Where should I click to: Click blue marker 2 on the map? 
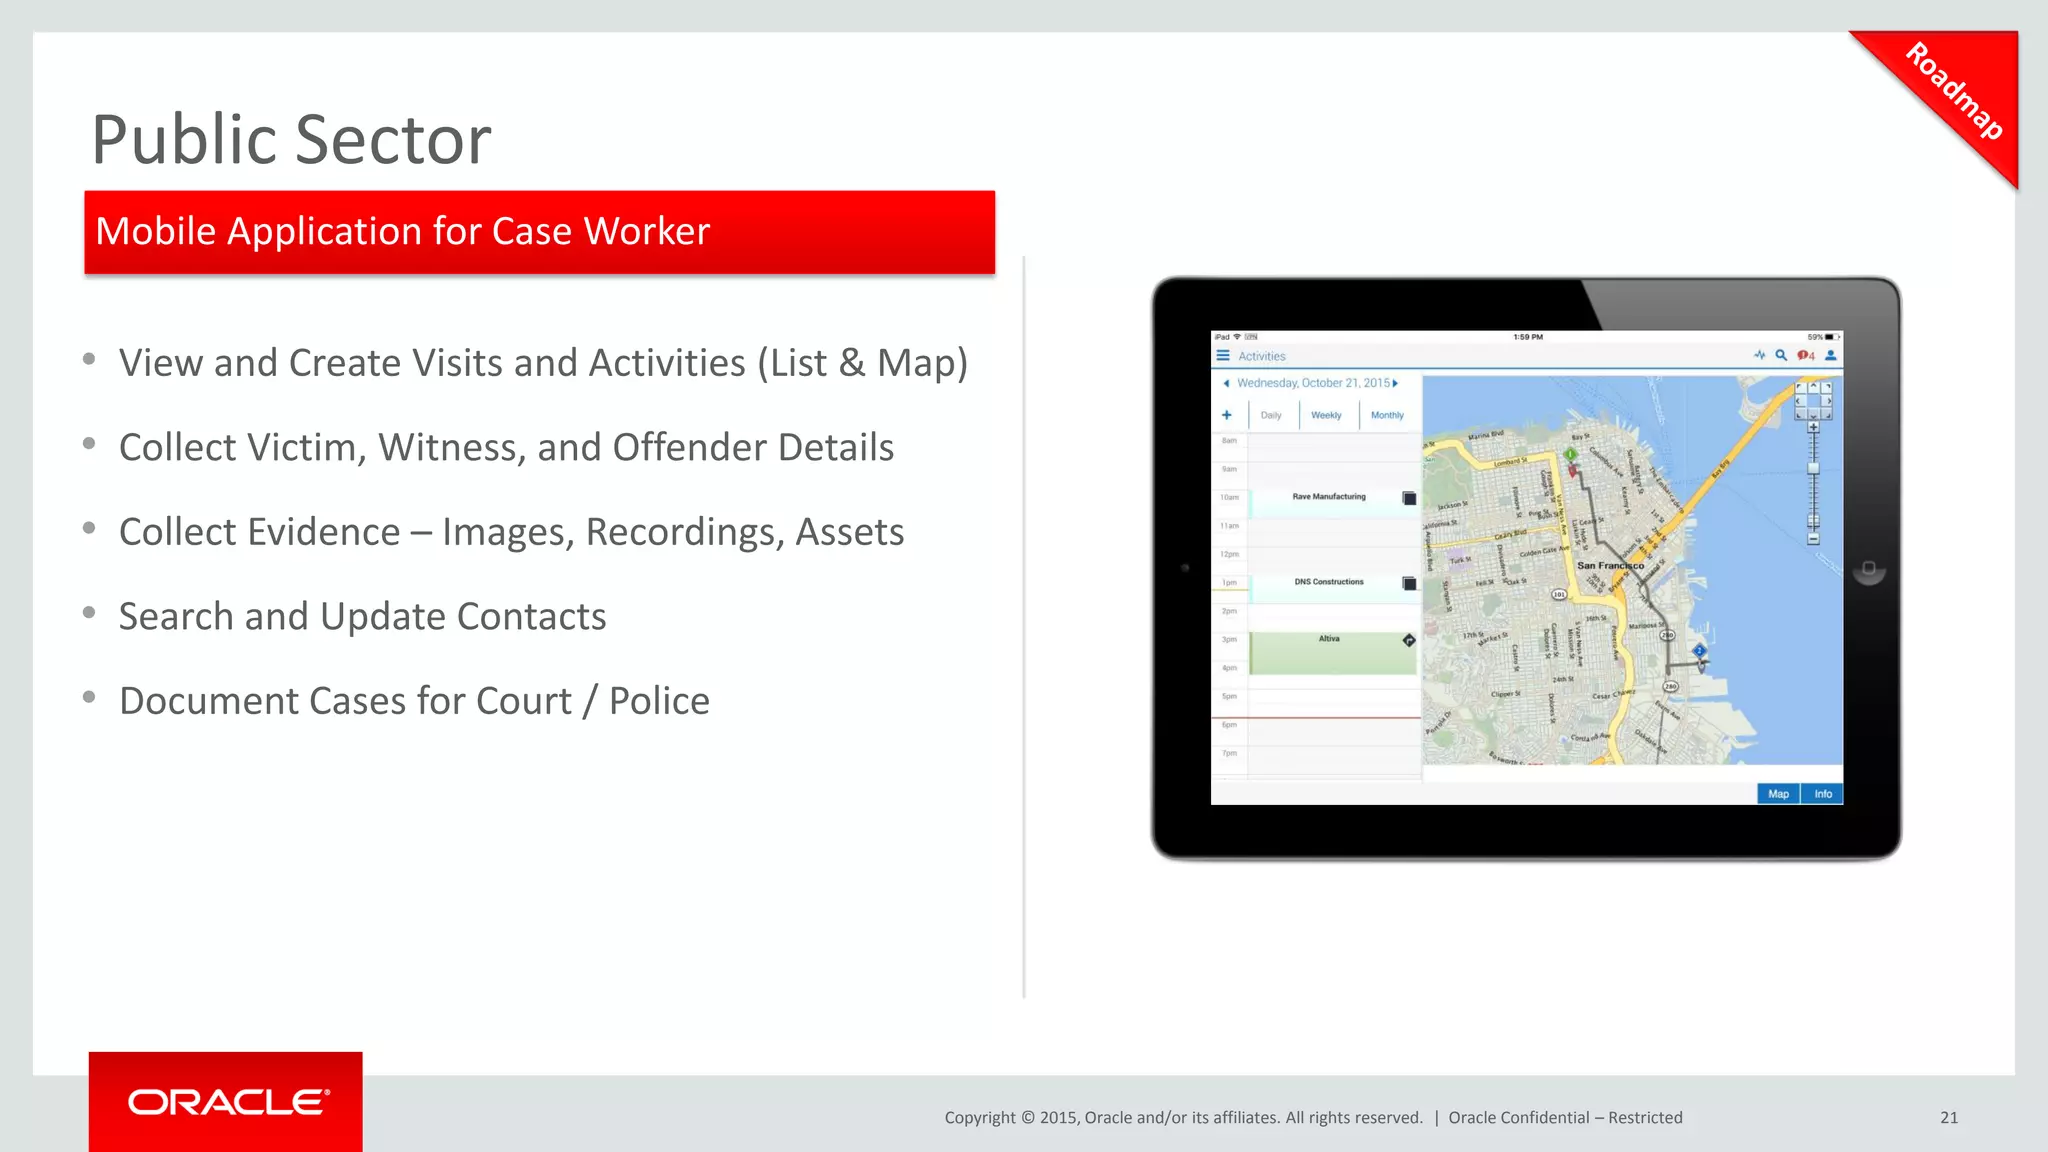[1699, 651]
